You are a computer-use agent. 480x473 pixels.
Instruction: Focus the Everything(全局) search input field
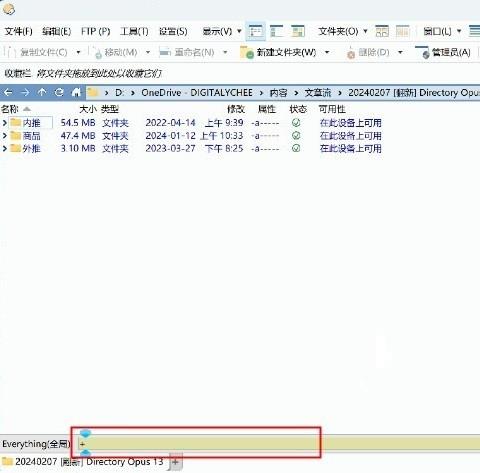(278, 444)
